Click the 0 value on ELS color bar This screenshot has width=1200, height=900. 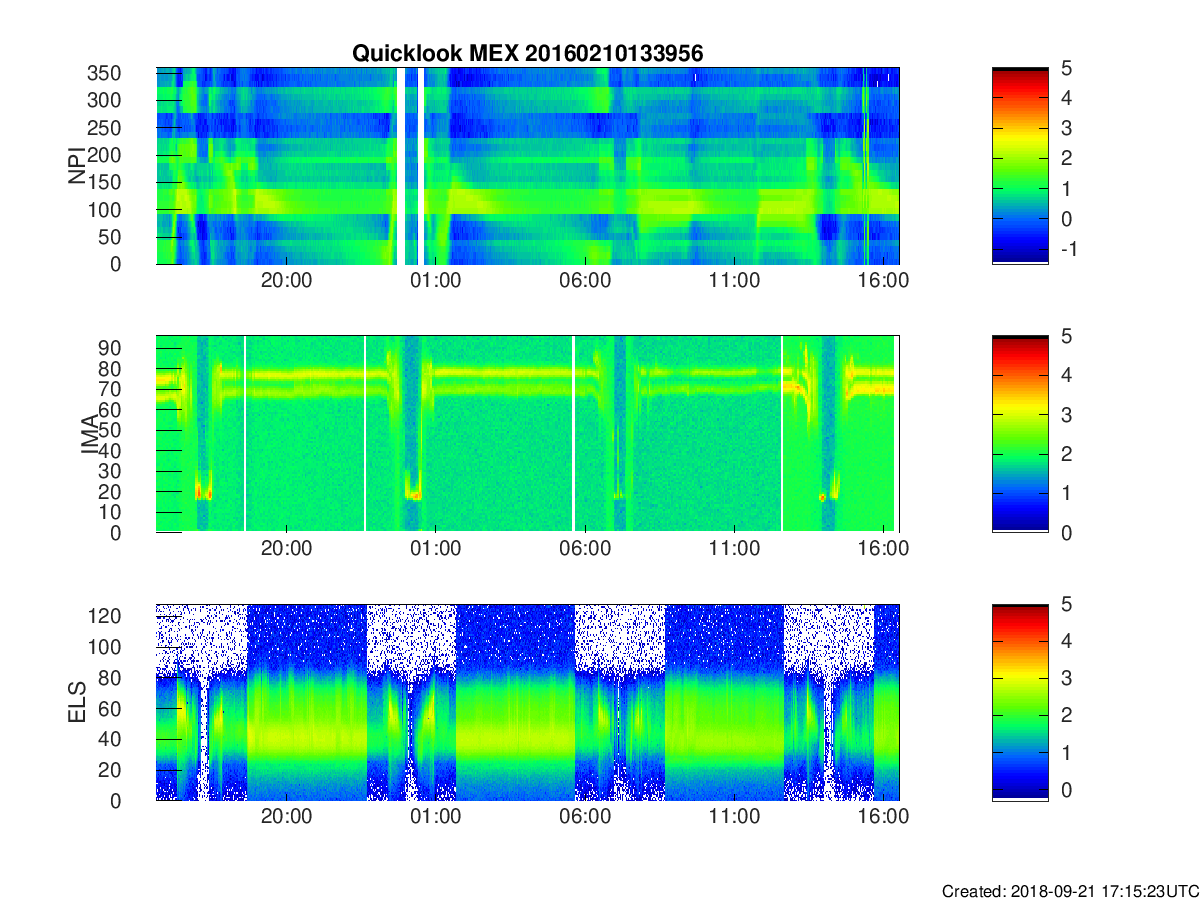1066,789
